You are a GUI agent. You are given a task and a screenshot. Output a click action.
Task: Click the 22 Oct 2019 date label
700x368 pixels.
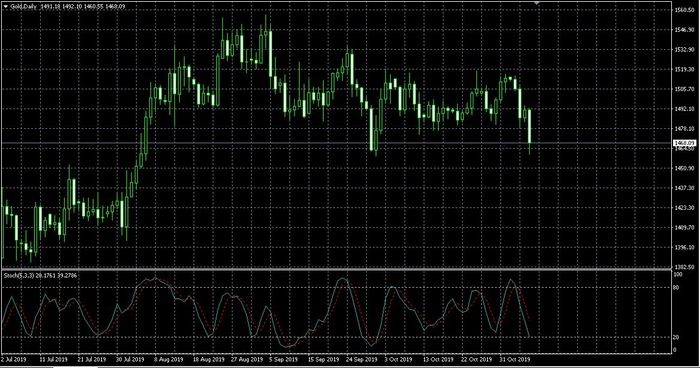(x=476, y=359)
